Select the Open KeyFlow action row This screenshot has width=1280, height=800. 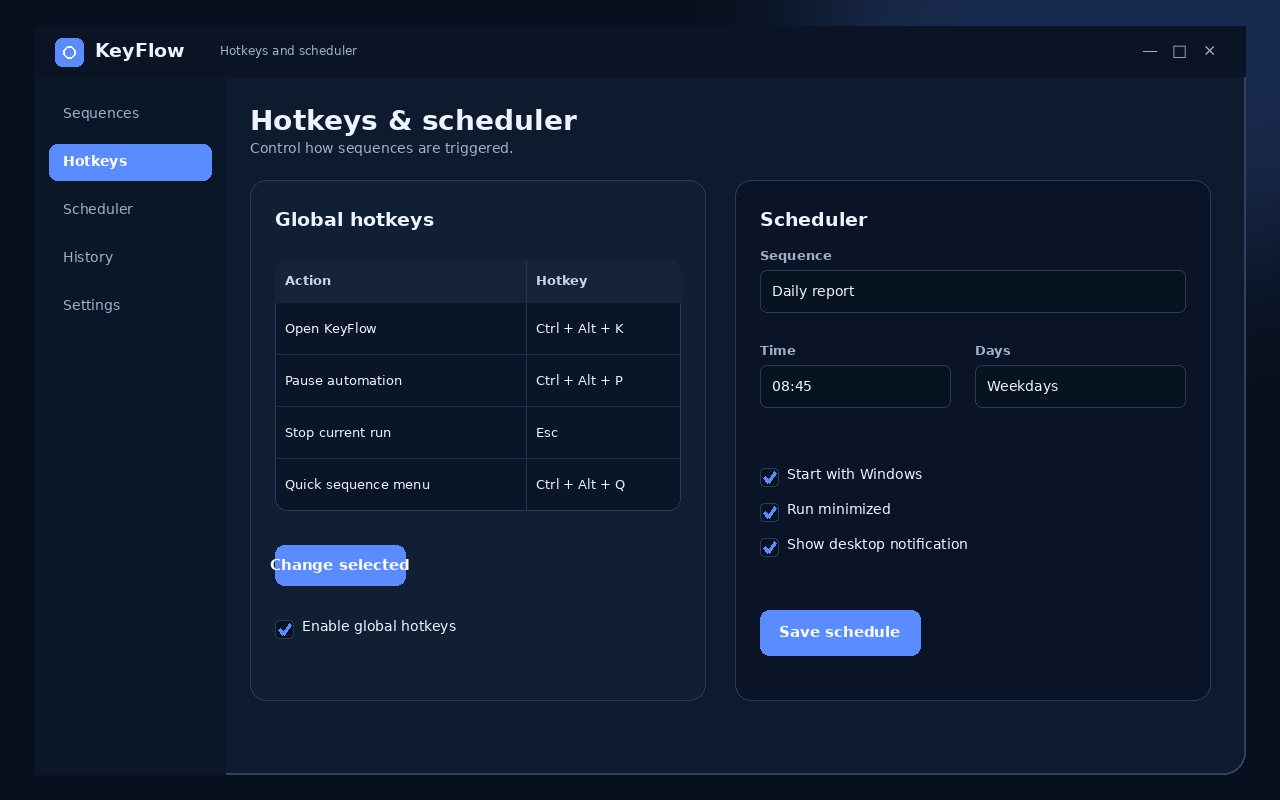coord(478,329)
